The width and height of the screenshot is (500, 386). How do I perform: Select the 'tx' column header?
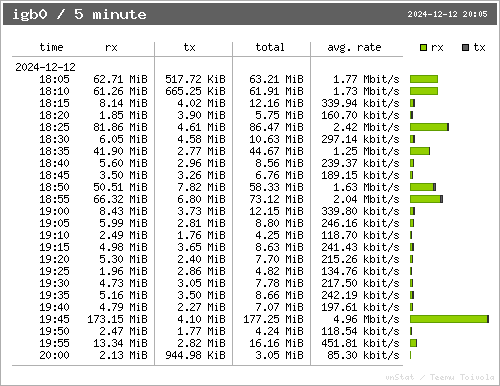189,47
